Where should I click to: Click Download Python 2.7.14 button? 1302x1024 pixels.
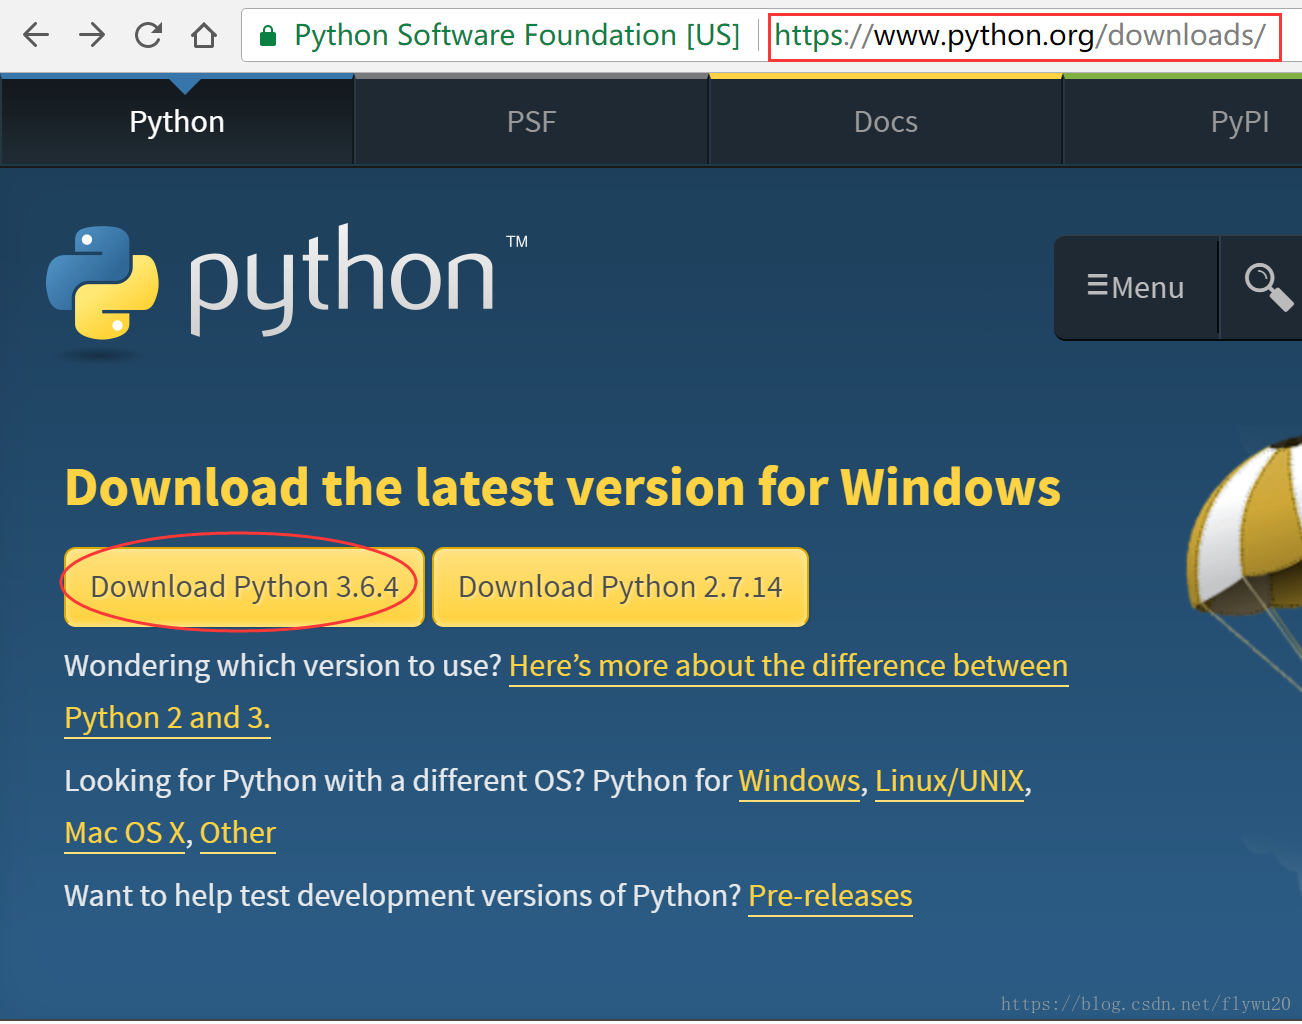pyautogui.click(x=620, y=587)
